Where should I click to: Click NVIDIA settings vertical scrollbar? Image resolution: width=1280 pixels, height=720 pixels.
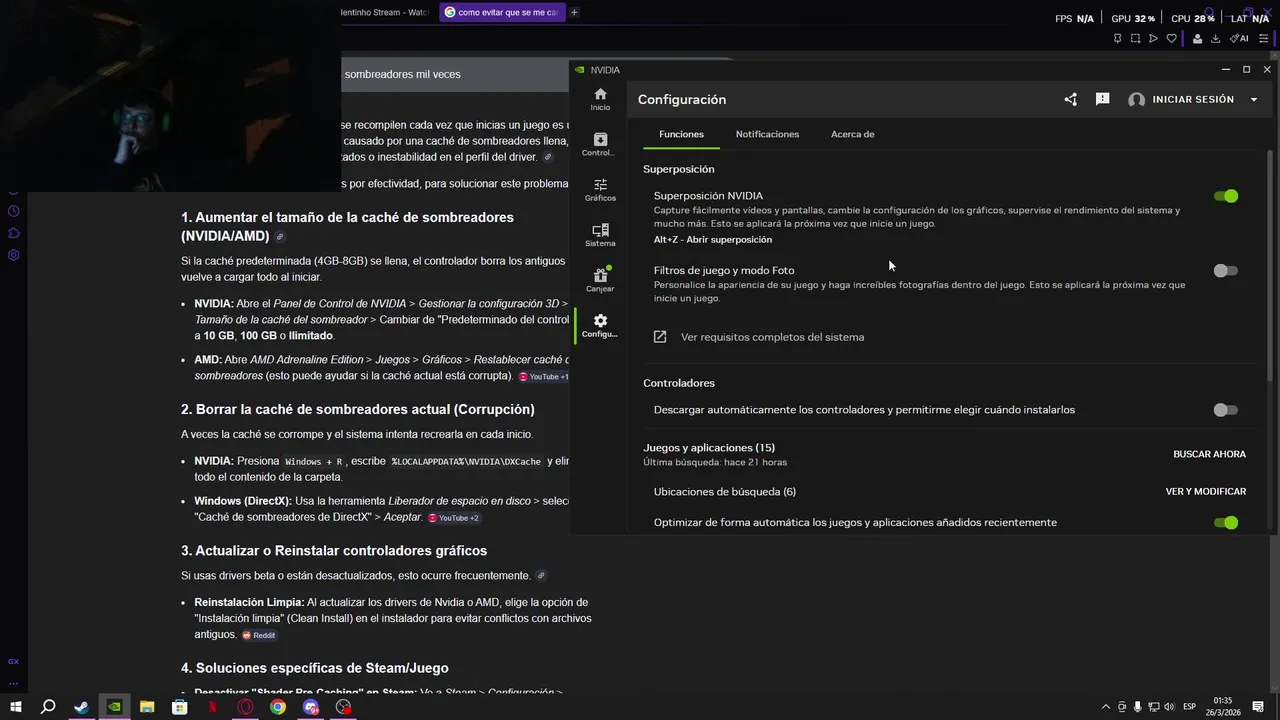1270,265
